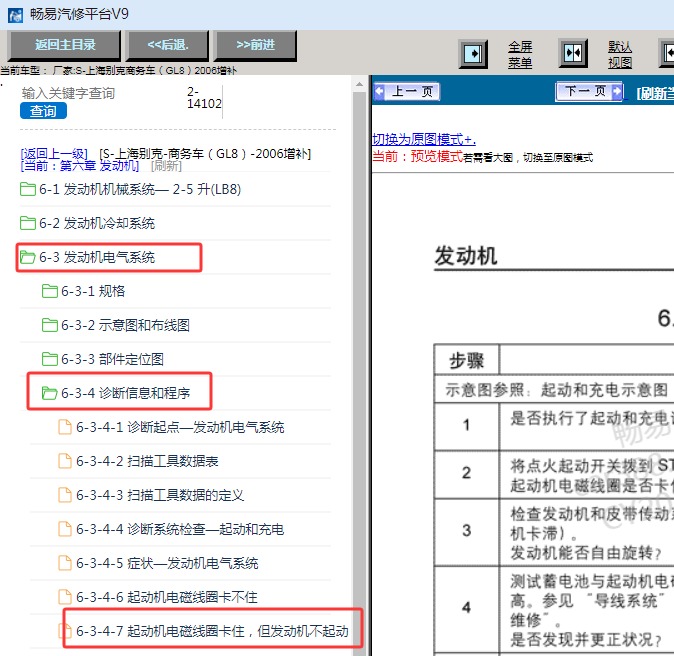Click 切换为原图模式+ link
Viewport: 674px width, 656px height.
point(423,139)
